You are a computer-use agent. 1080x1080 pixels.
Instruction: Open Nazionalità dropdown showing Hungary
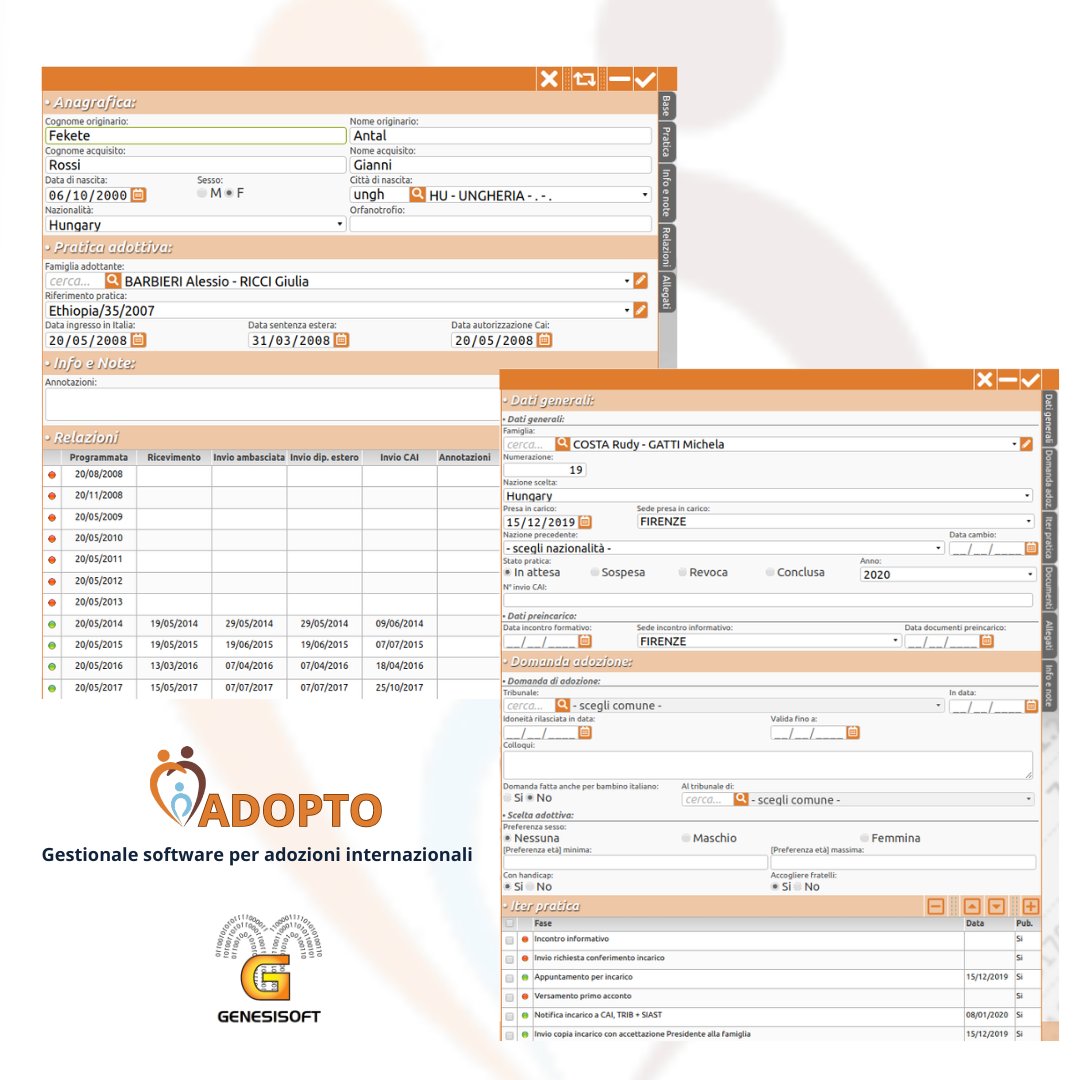point(195,225)
